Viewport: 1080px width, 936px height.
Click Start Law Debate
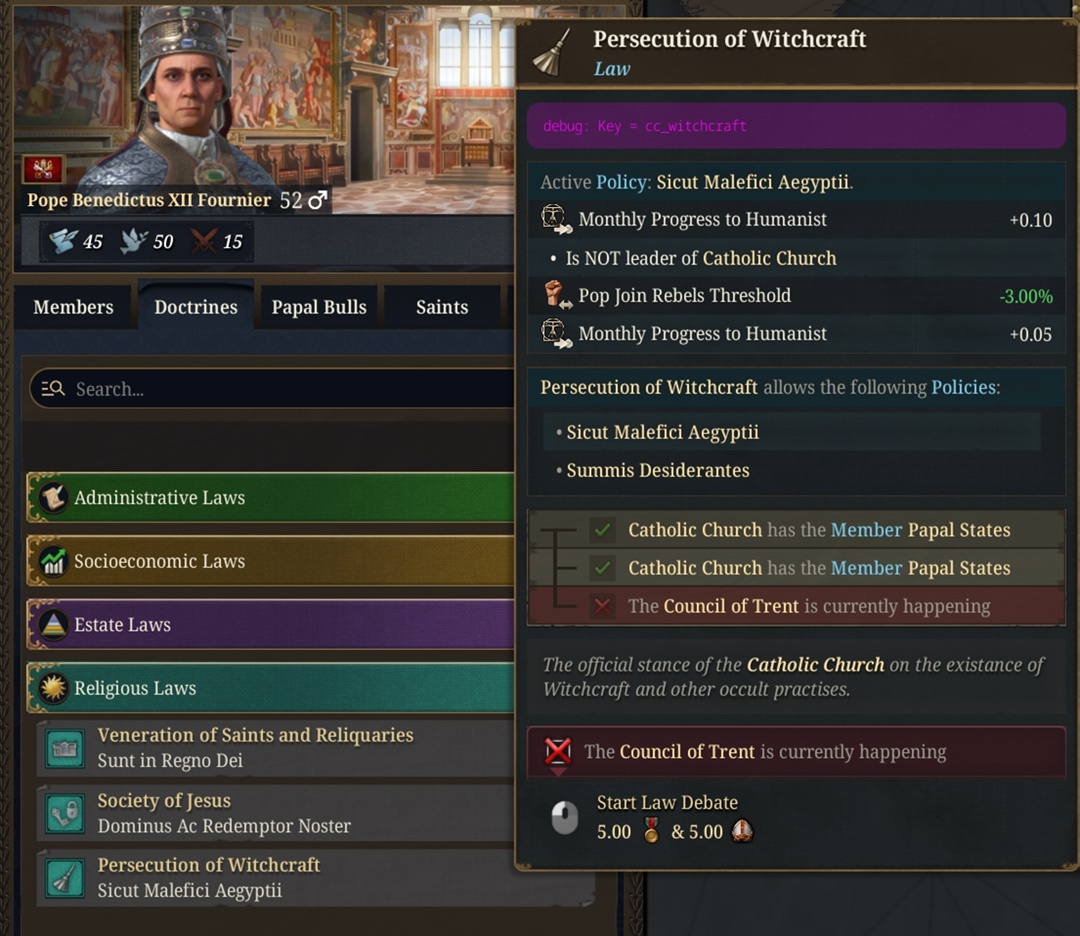click(667, 803)
